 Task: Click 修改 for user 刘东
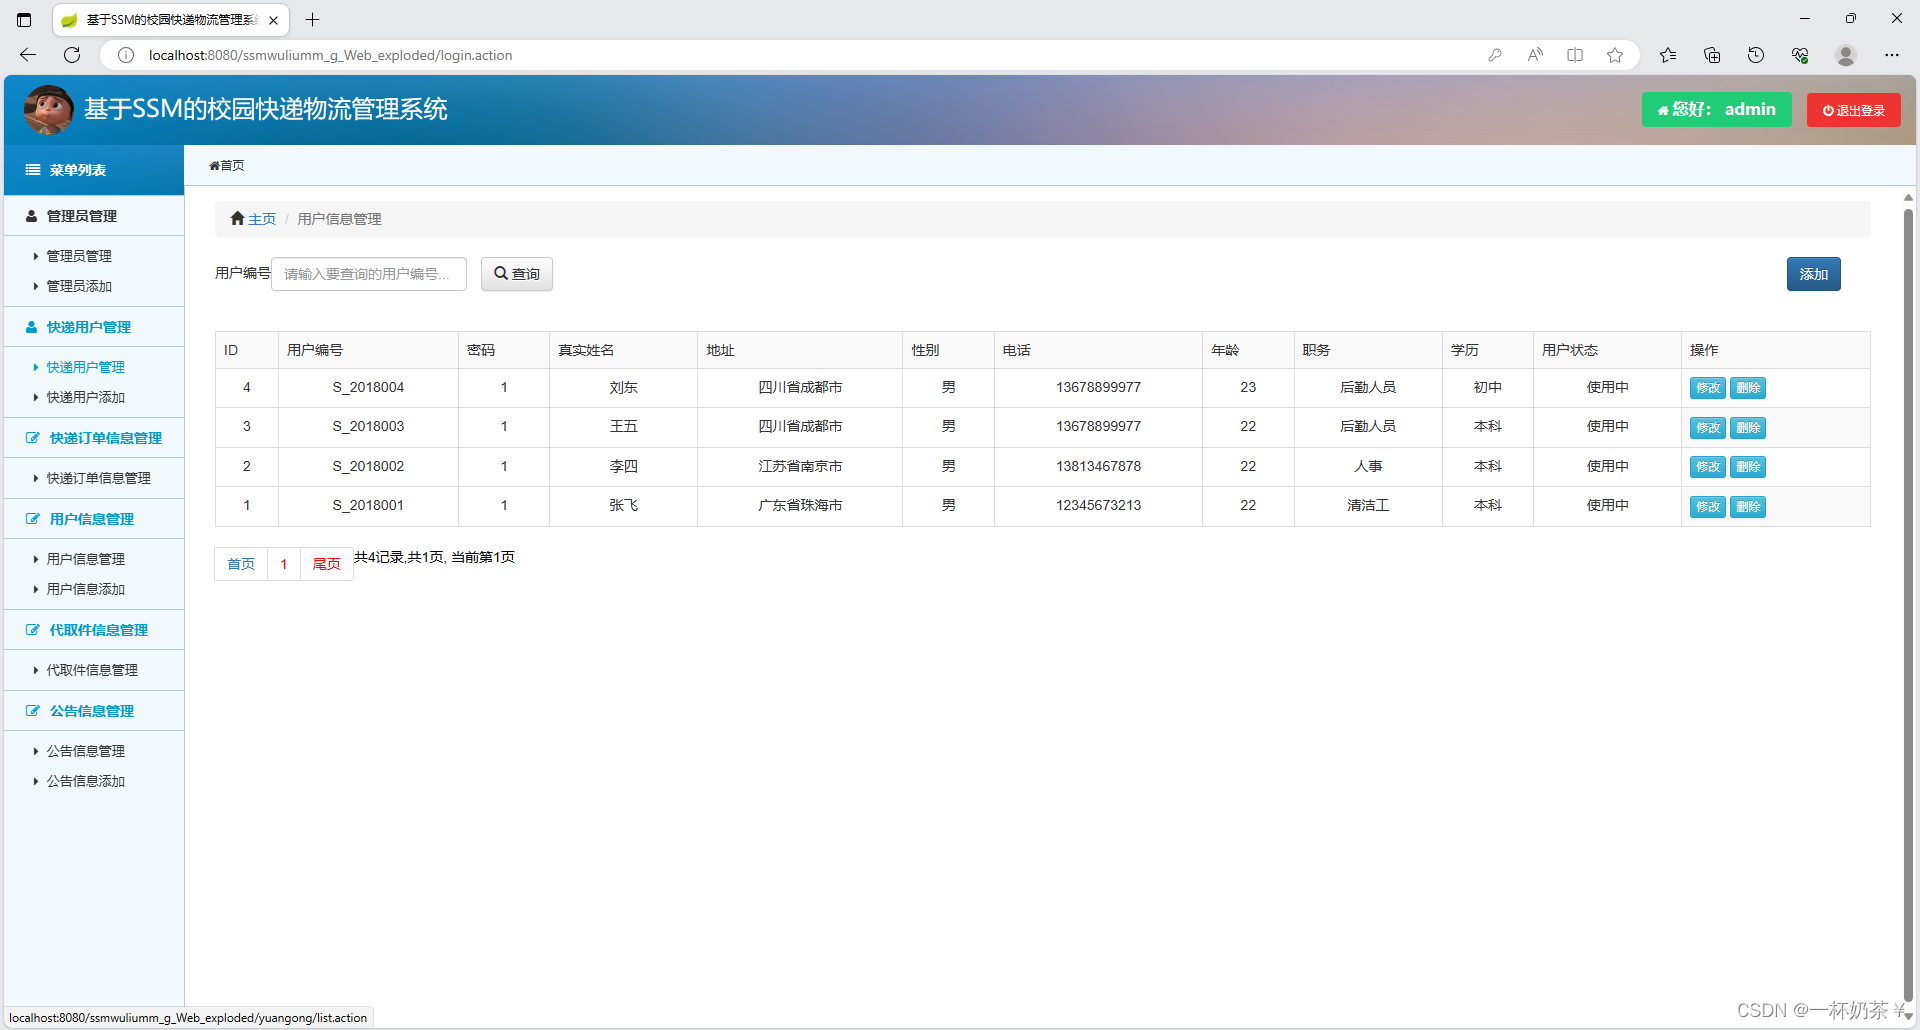(x=1708, y=388)
